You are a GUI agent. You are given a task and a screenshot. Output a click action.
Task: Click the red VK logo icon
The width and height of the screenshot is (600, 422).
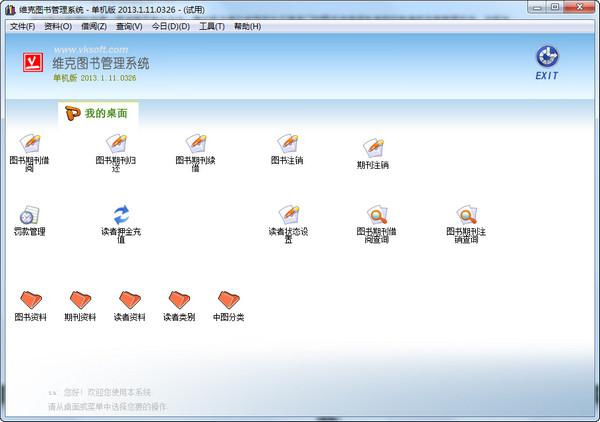[33, 62]
